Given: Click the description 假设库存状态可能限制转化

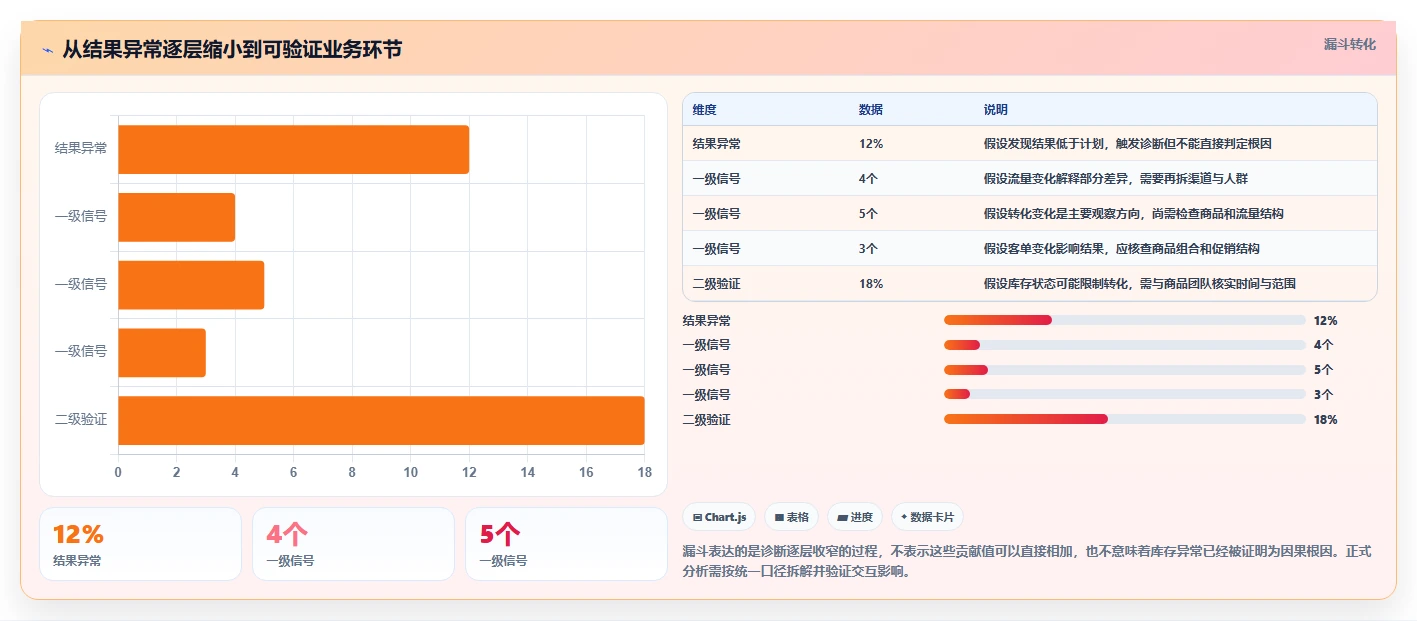Looking at the screenshot, I should coord(1140,284).
